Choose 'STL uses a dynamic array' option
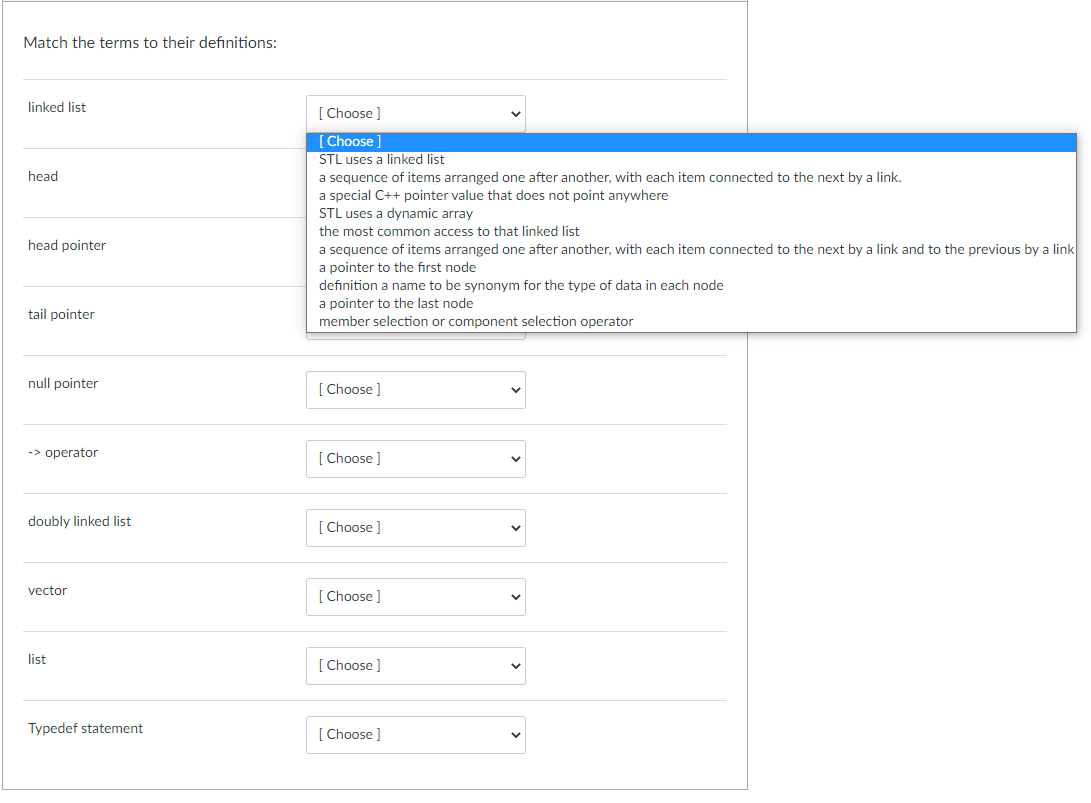 (x=691, y=214)
